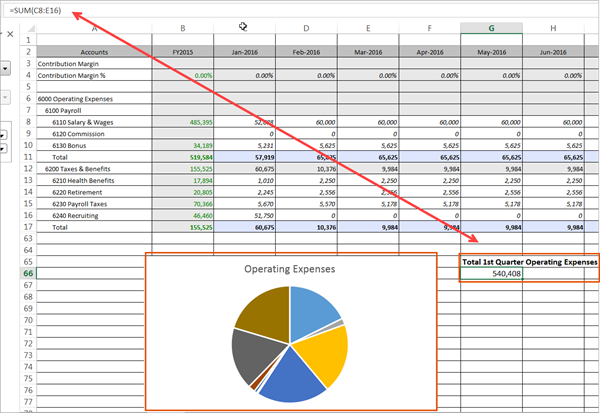Click the green 34,189 bonus value
600x413 pixels.
183,145
